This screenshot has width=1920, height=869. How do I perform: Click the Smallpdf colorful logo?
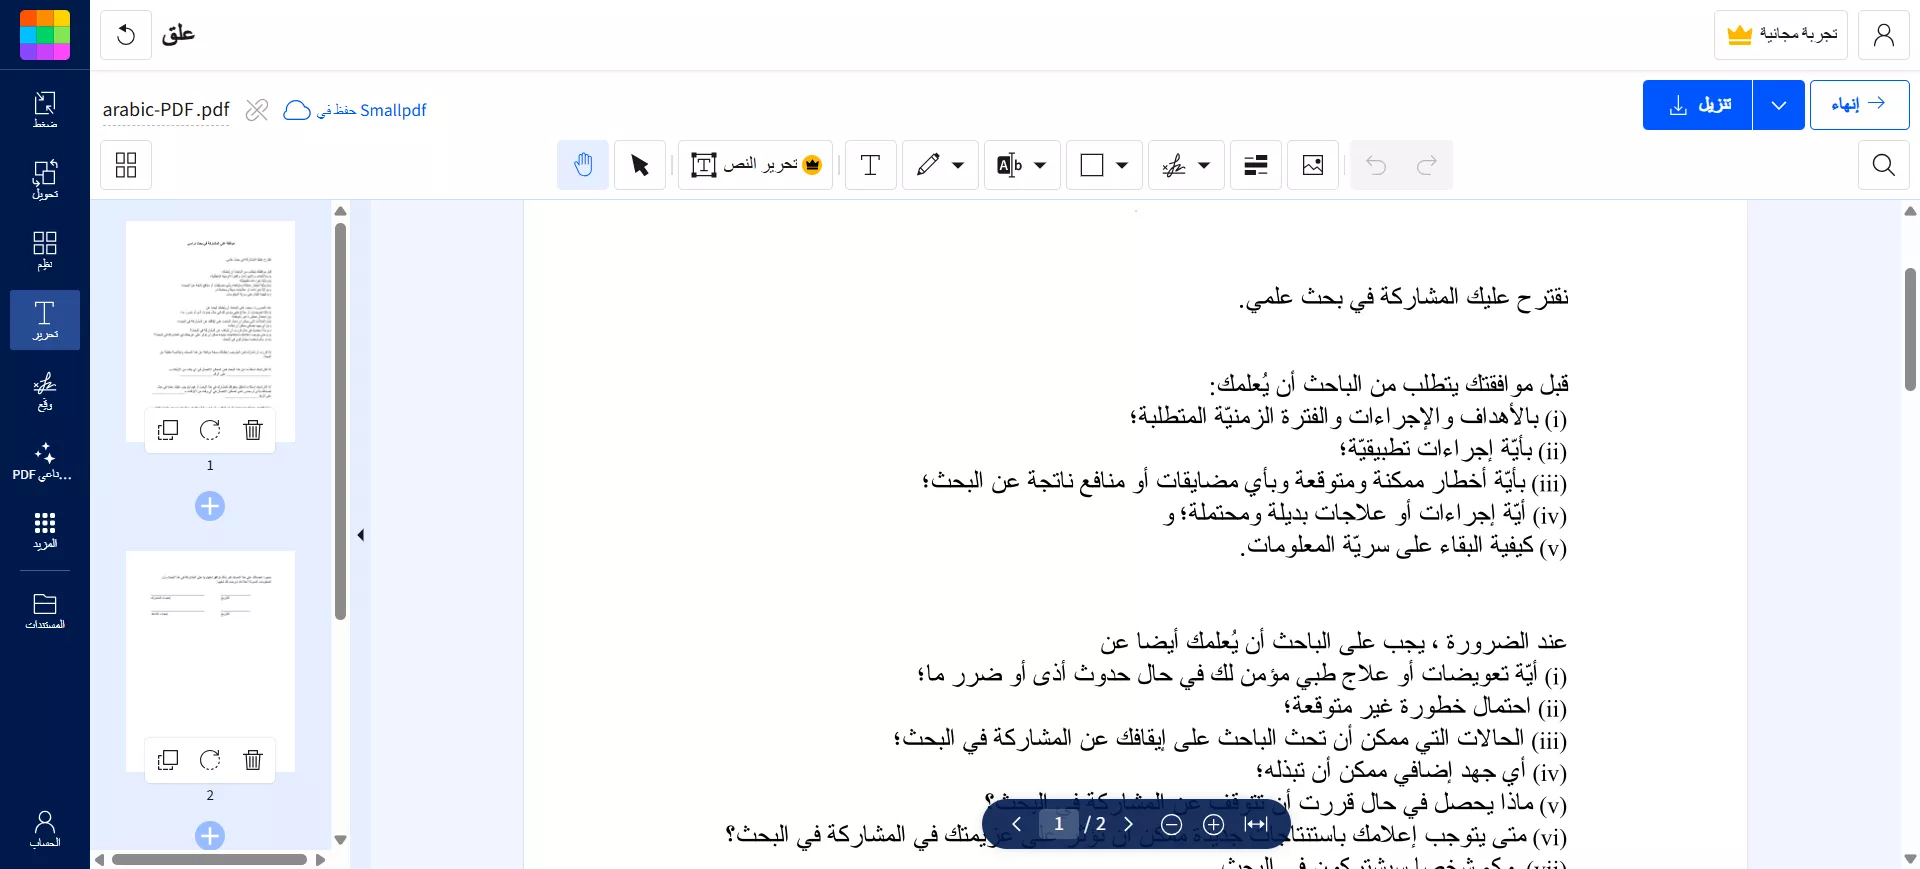45,35
